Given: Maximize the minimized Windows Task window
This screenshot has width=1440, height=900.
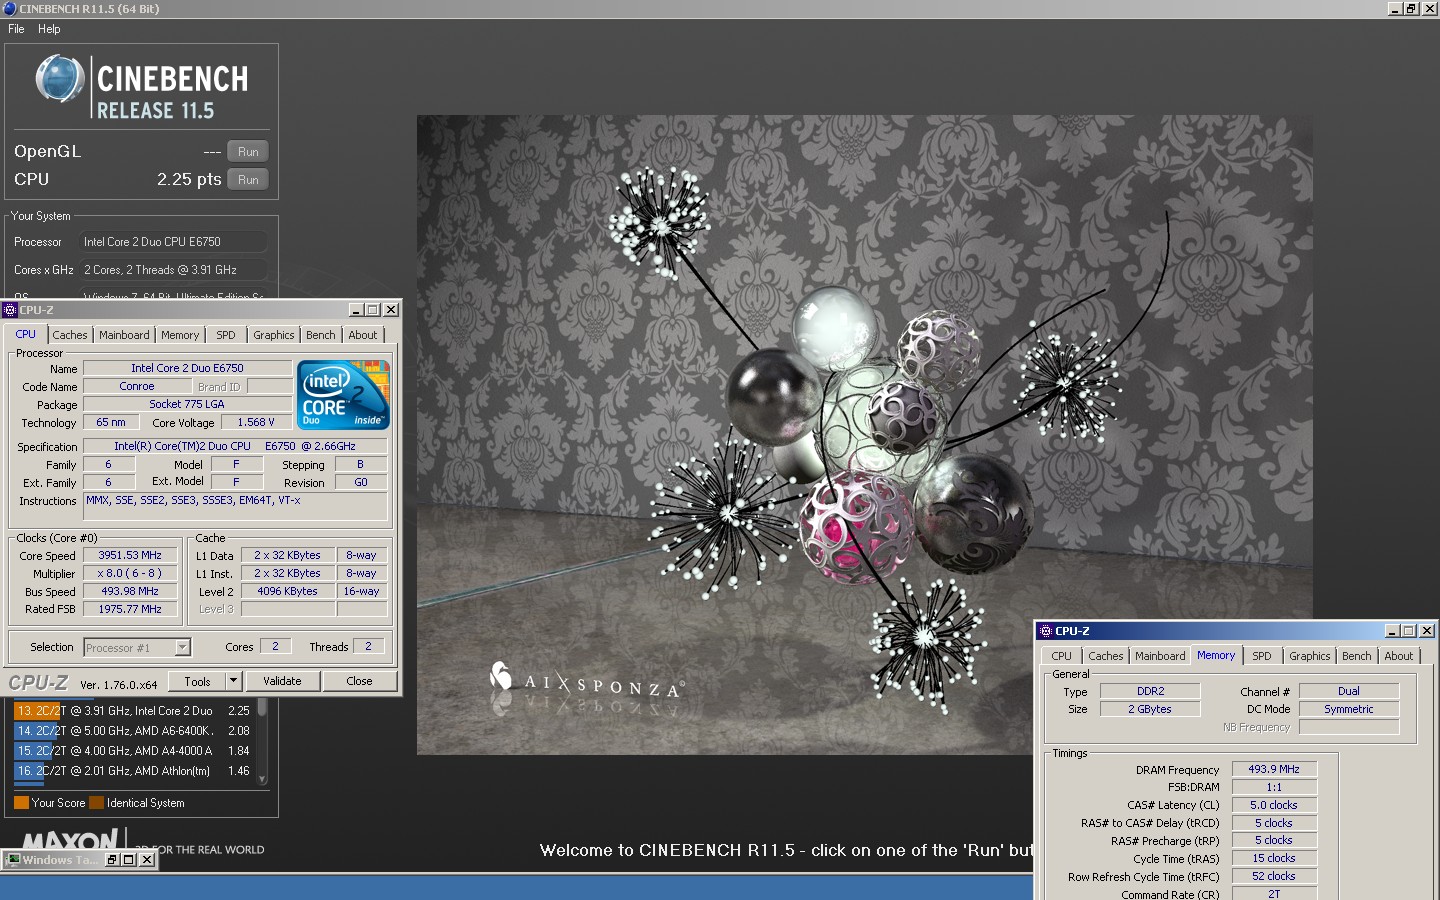Looking at the screenshot, I should 128,860.
